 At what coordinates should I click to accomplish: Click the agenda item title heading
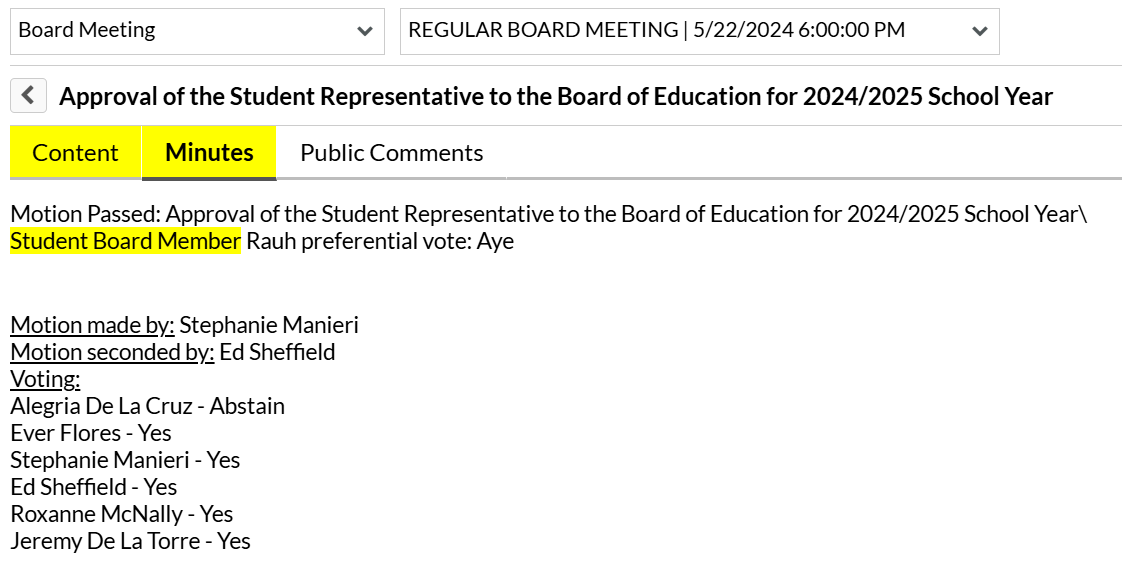point(556,97)
